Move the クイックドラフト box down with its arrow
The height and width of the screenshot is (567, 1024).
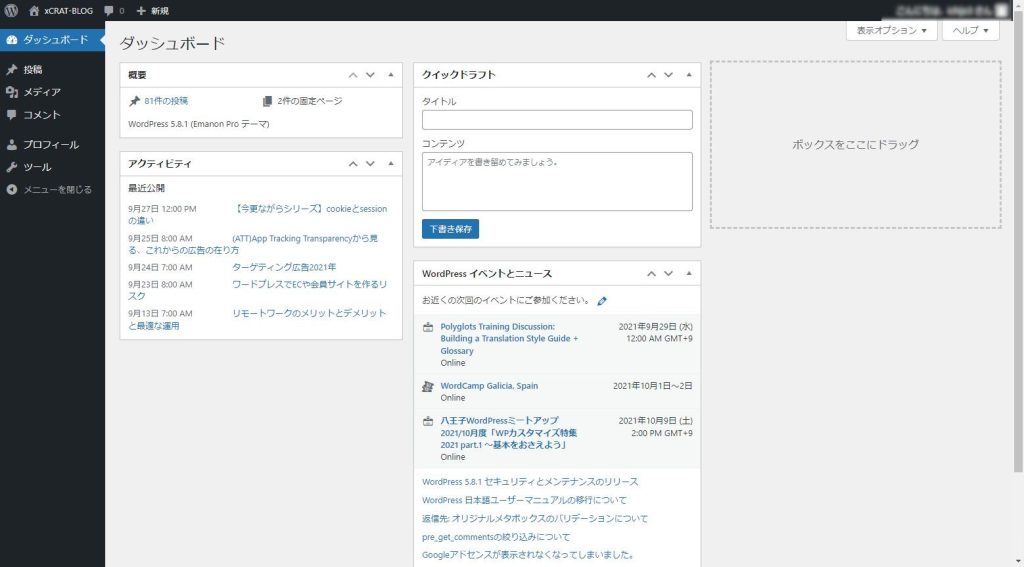point(668,75)
